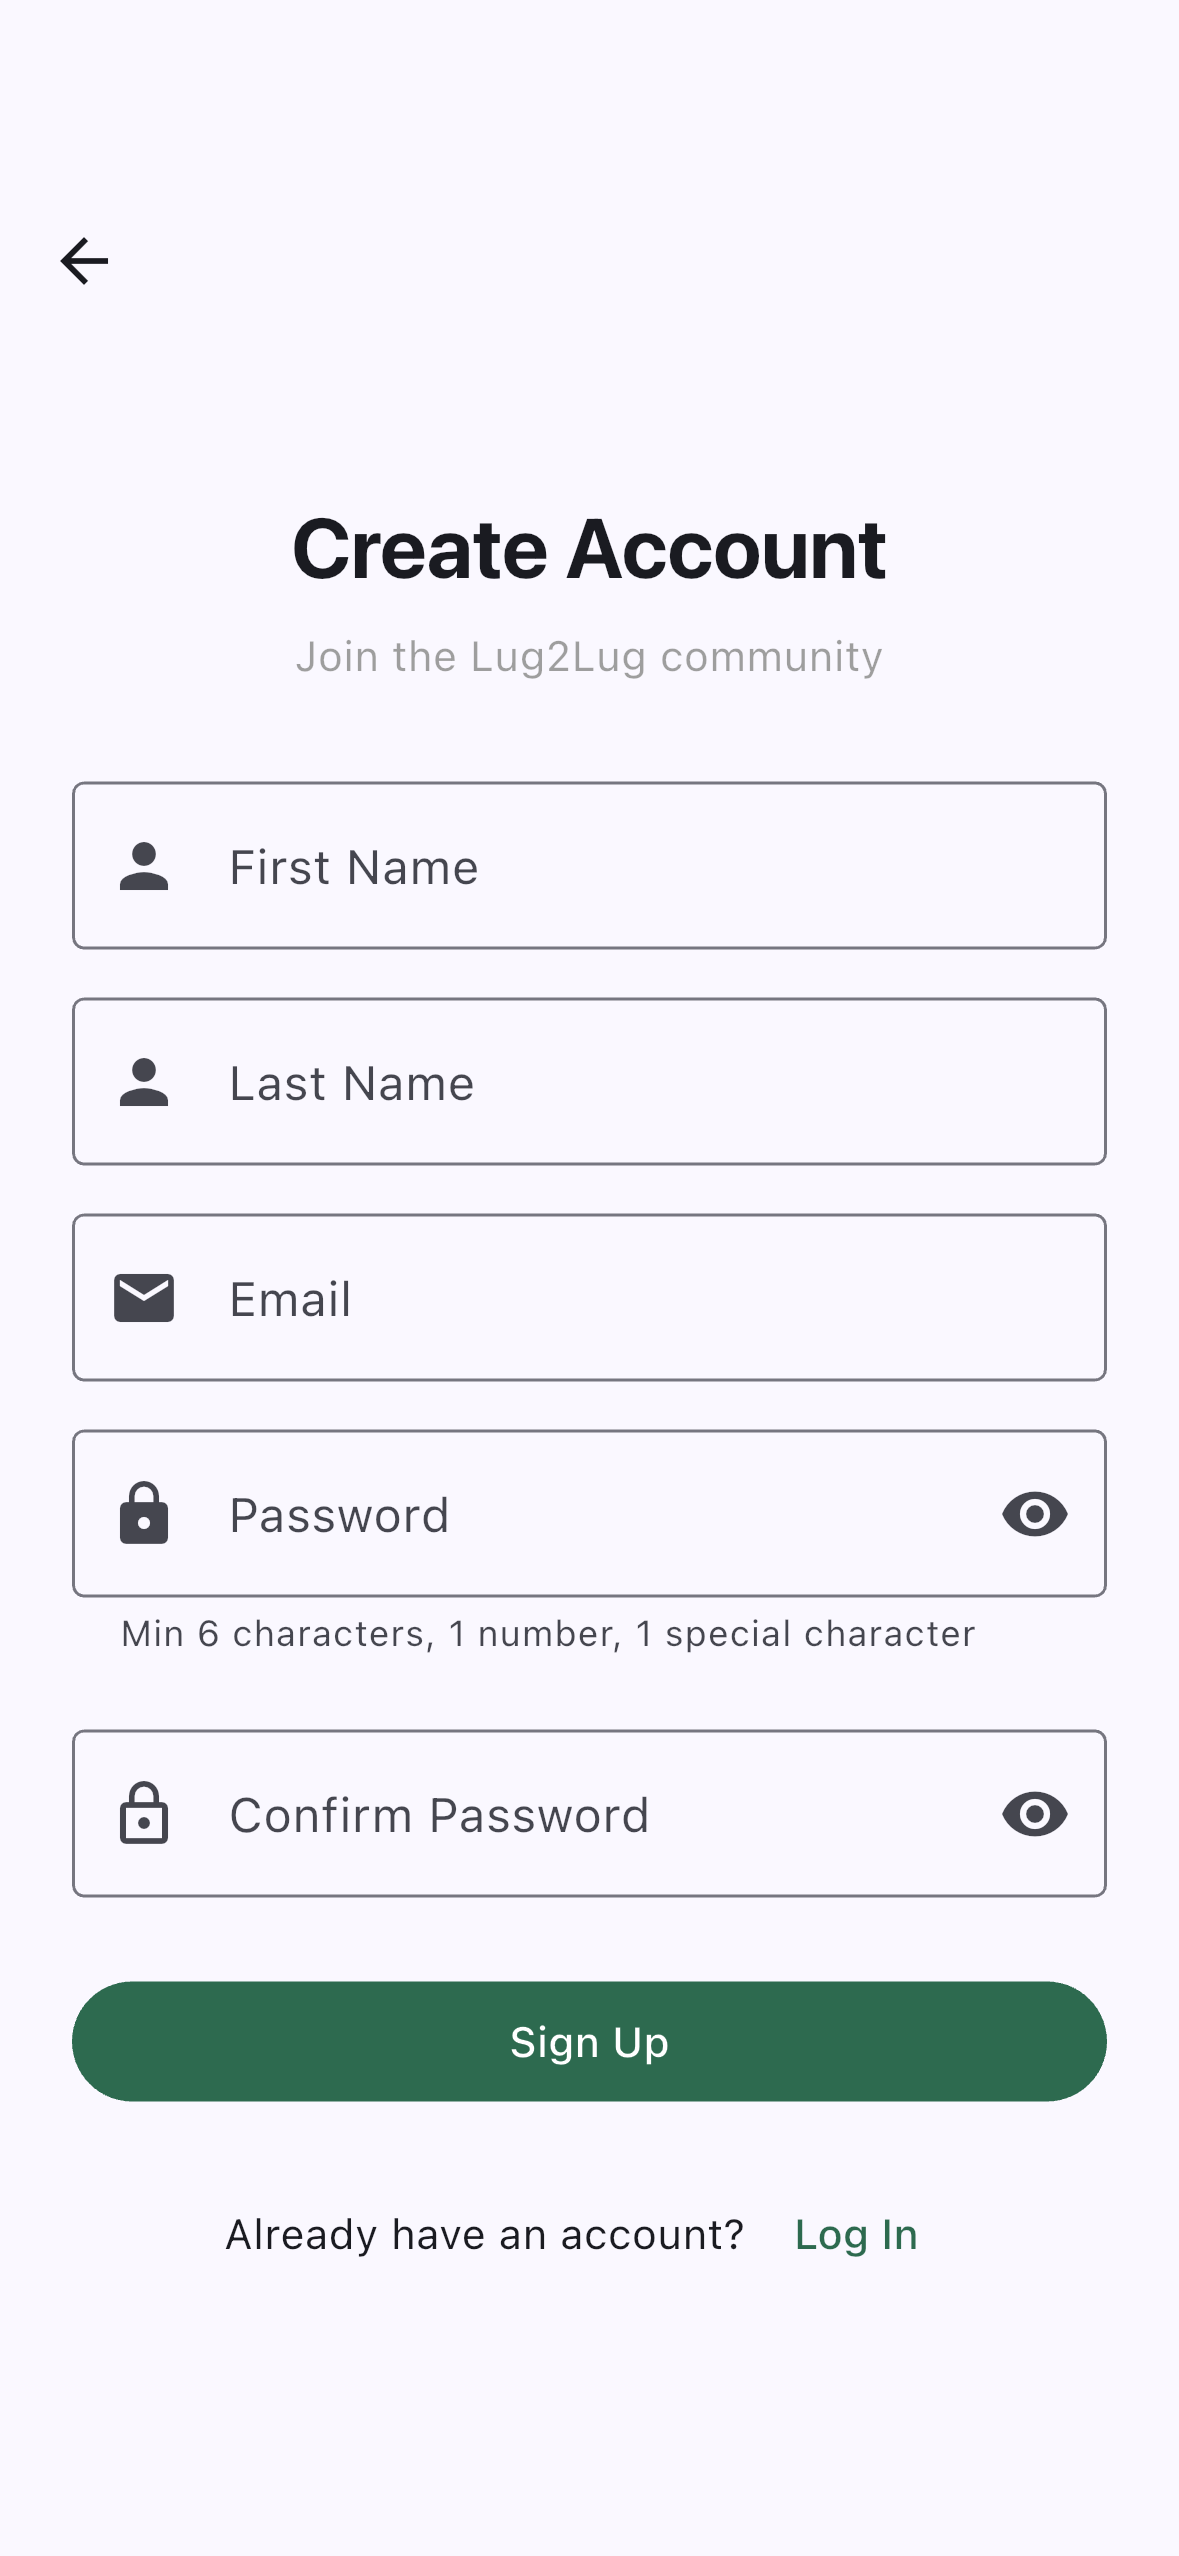This screenshot has width=1179, height=2556.
Task: Tap the envelope icon in Email field
Action: [x=144, y=1298]
